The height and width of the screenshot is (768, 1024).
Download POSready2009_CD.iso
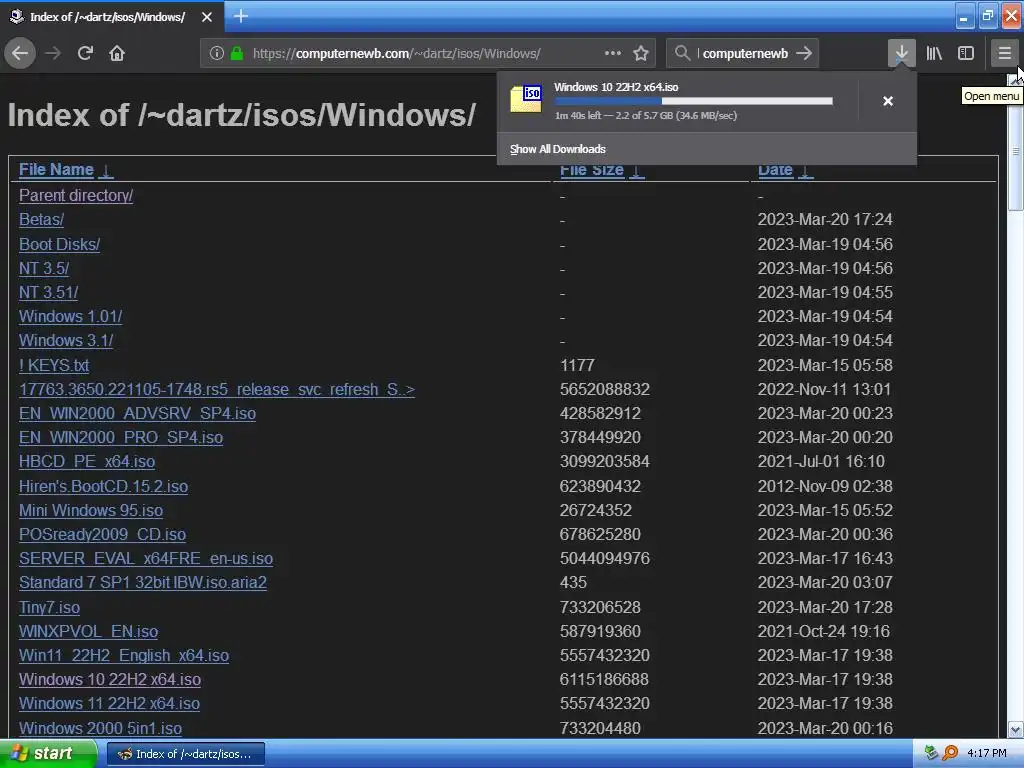(103, 535)
